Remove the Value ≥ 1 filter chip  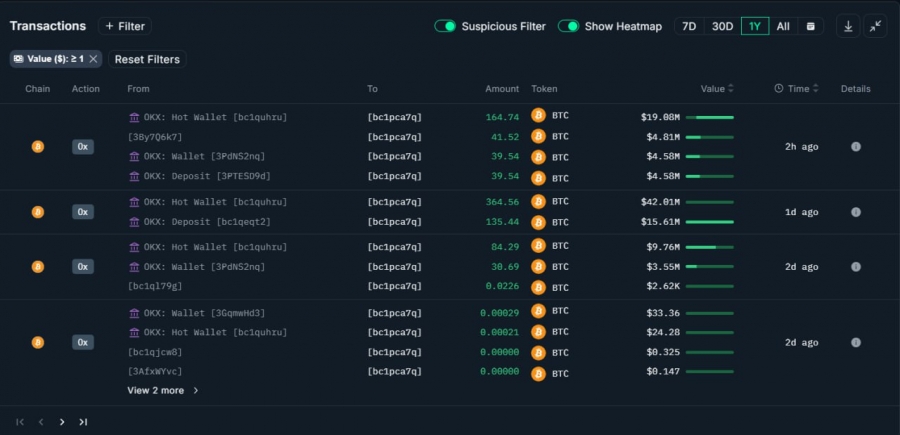pyautogui.click(x=93, y=59)
